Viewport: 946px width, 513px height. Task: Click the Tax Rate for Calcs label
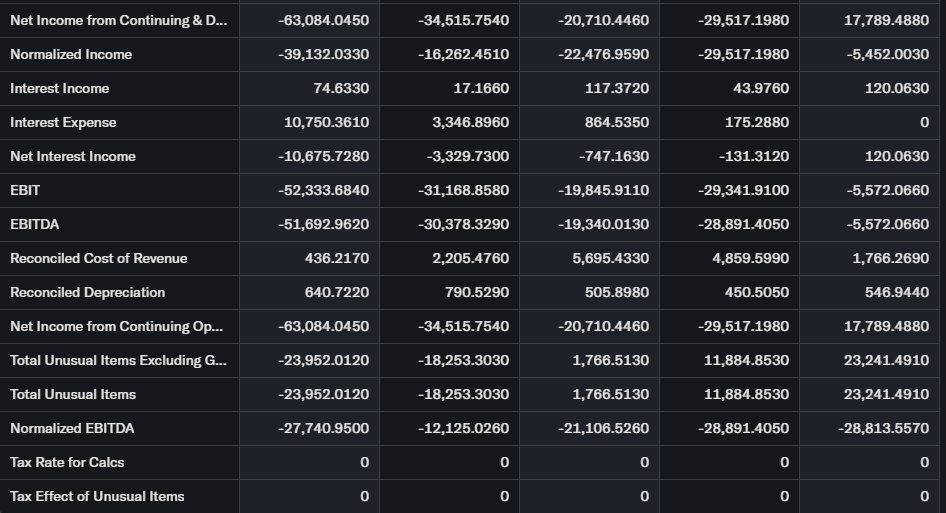[67, 462]
